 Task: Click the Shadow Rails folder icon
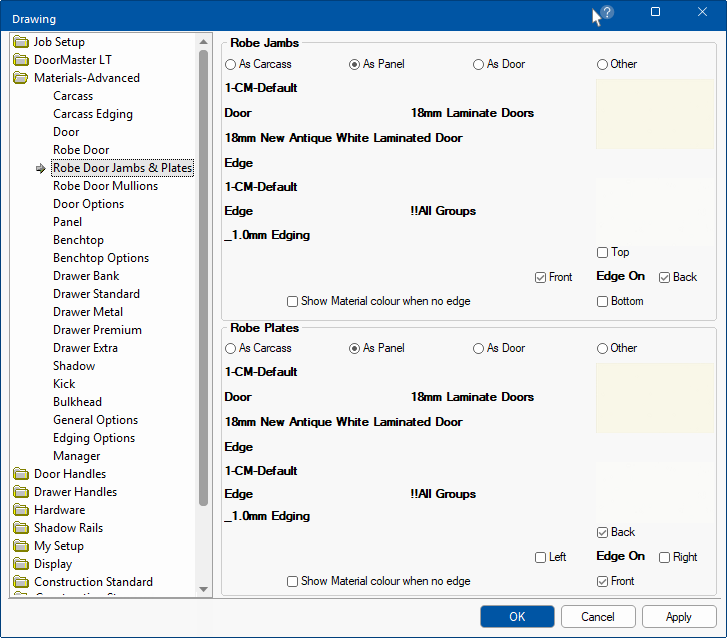[x=21, y=528]
